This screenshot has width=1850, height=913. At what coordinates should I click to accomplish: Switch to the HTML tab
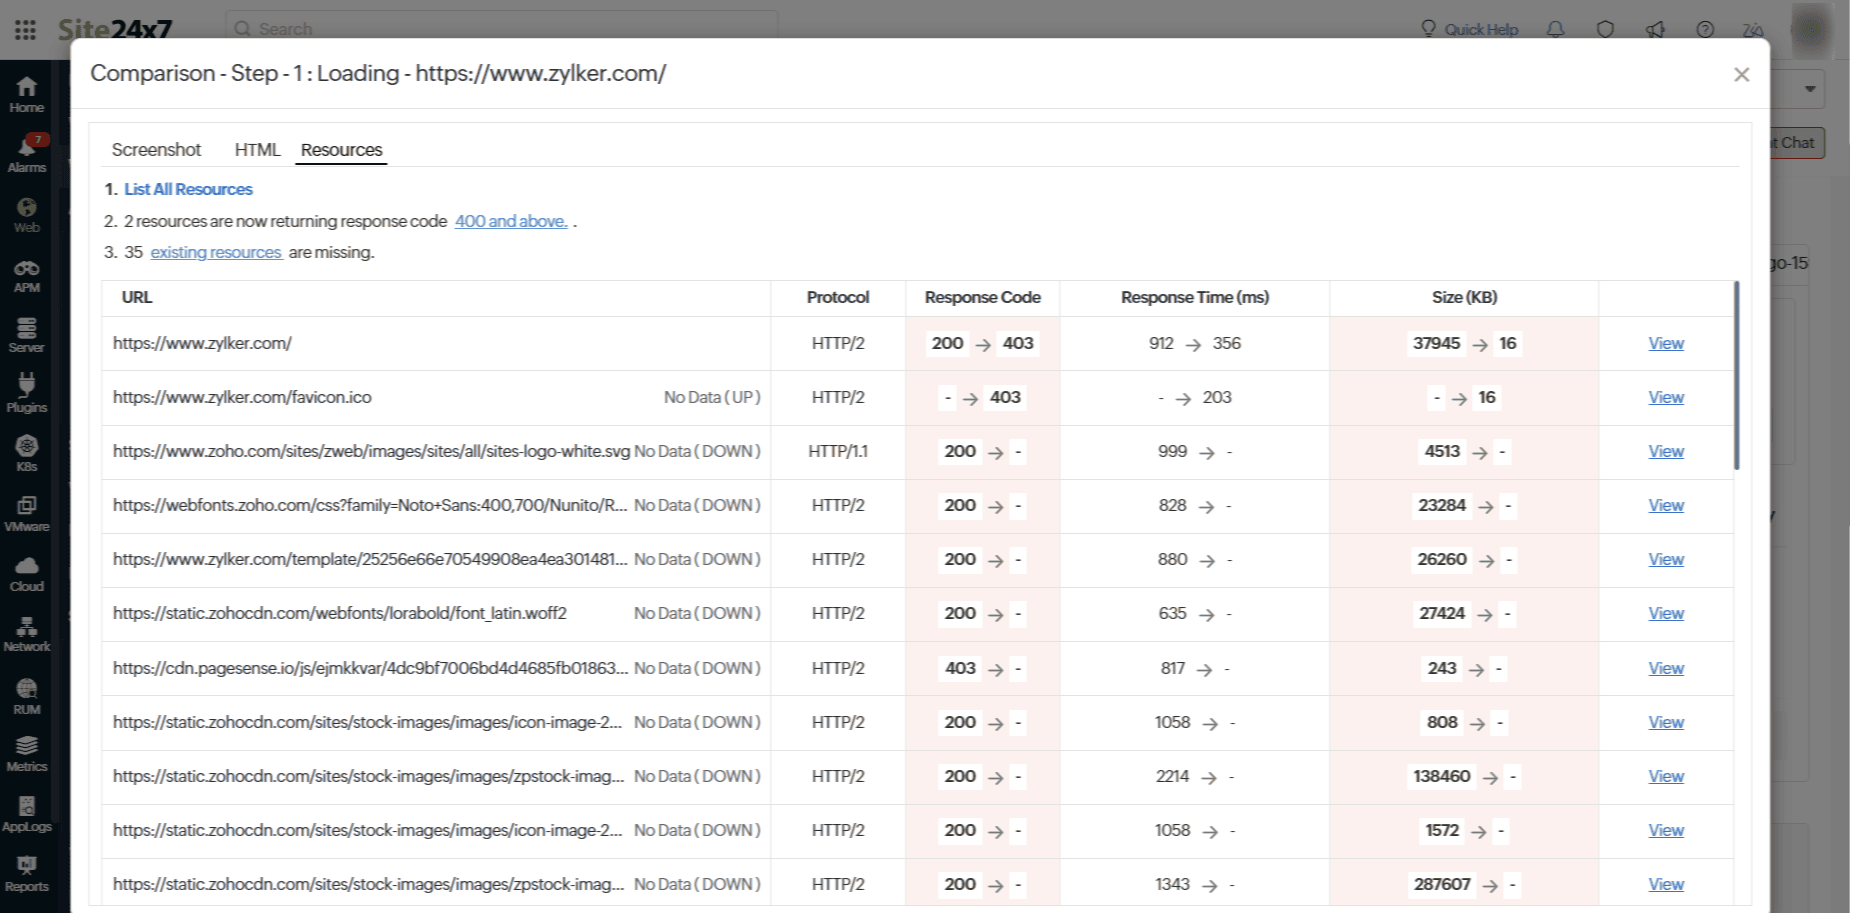point(257,150)
